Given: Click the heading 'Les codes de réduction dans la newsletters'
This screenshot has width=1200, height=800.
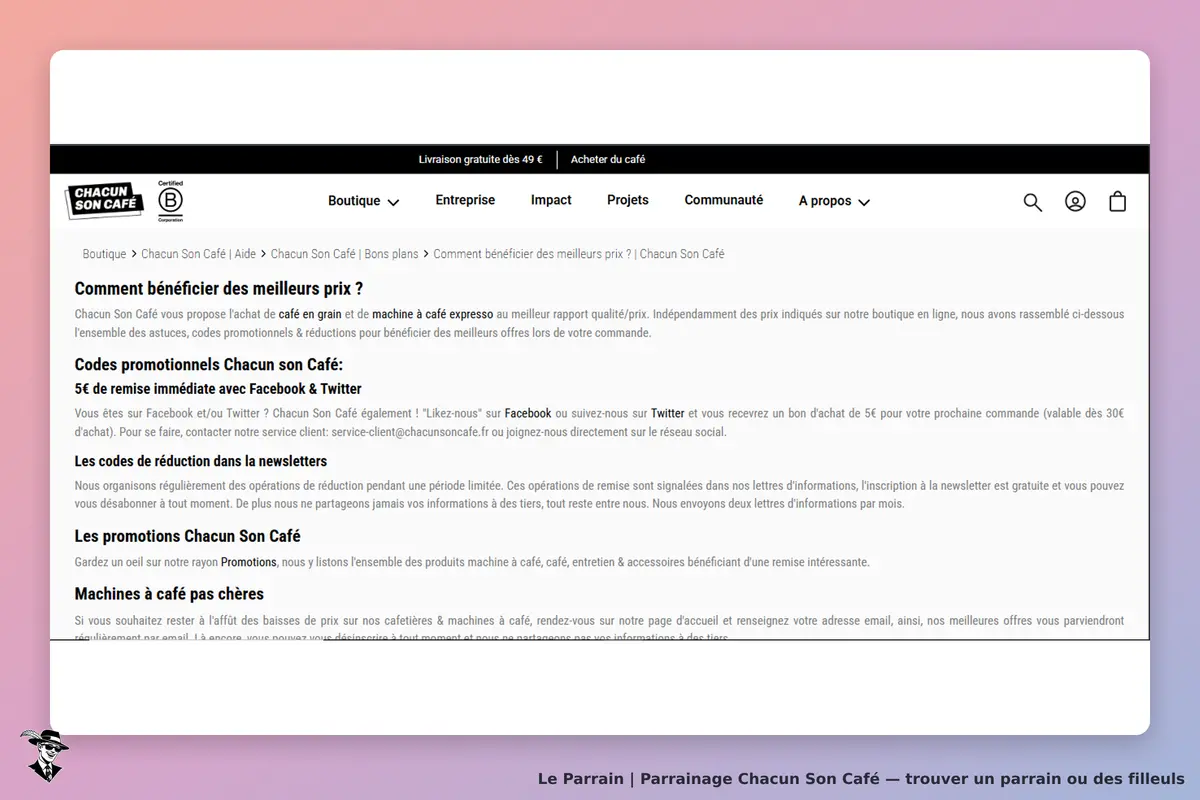Looking at the screenshot, I should 201,461.
